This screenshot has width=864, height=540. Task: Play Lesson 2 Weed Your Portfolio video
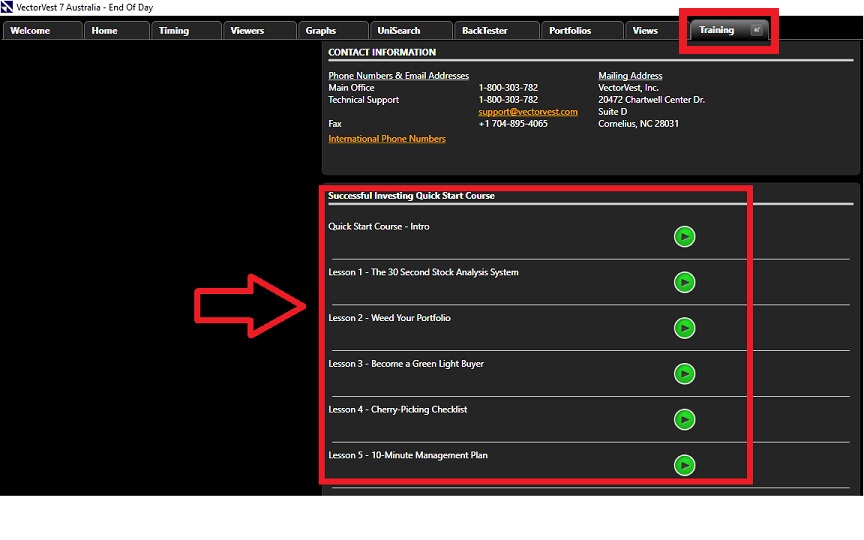tap(684, 328)
